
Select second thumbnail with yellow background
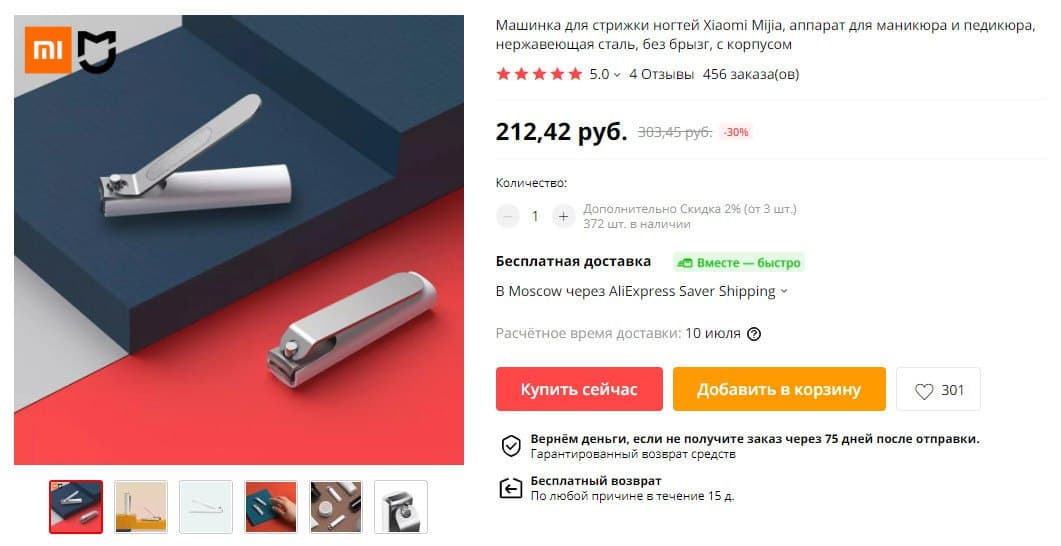click(141, 507)
